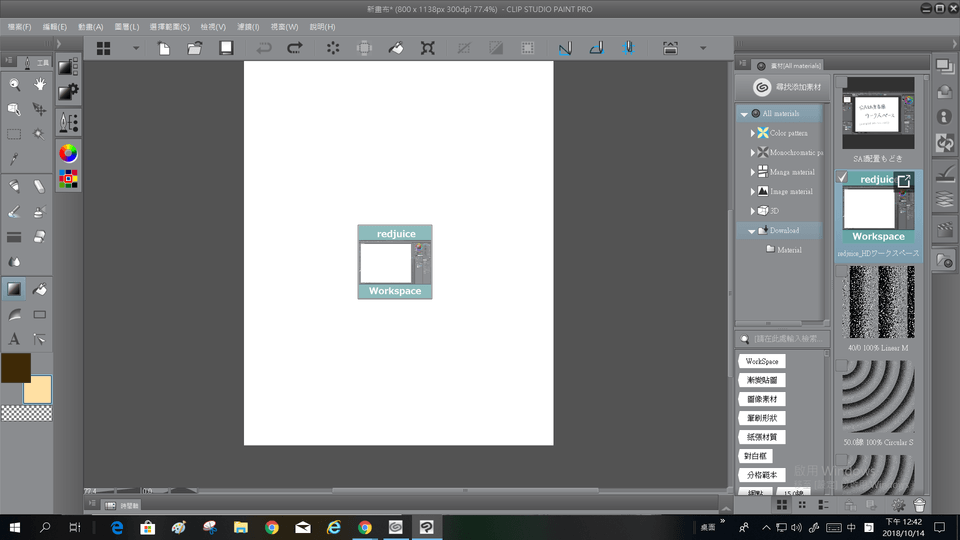Select the Figure curve tool

pos(14,315)
